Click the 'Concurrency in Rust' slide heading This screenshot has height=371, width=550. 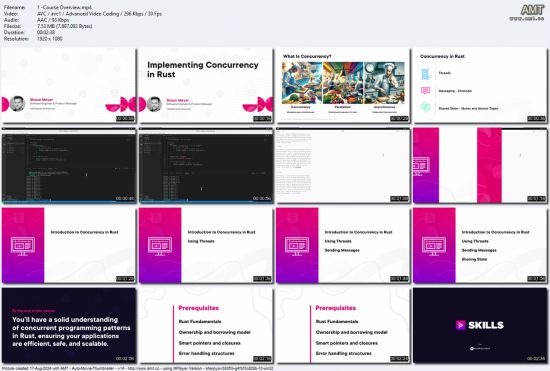[x=442, y=56]
